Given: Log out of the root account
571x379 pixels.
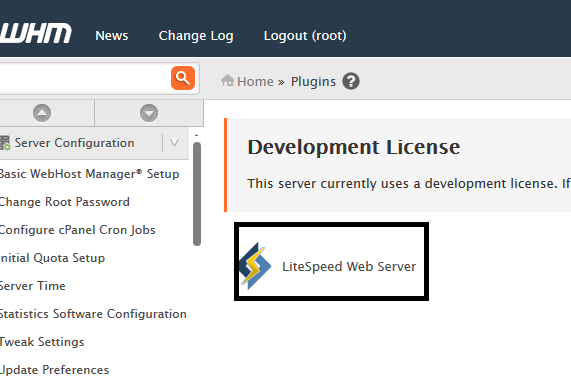Looking at the screenshot, I should (x=305, y=36).
